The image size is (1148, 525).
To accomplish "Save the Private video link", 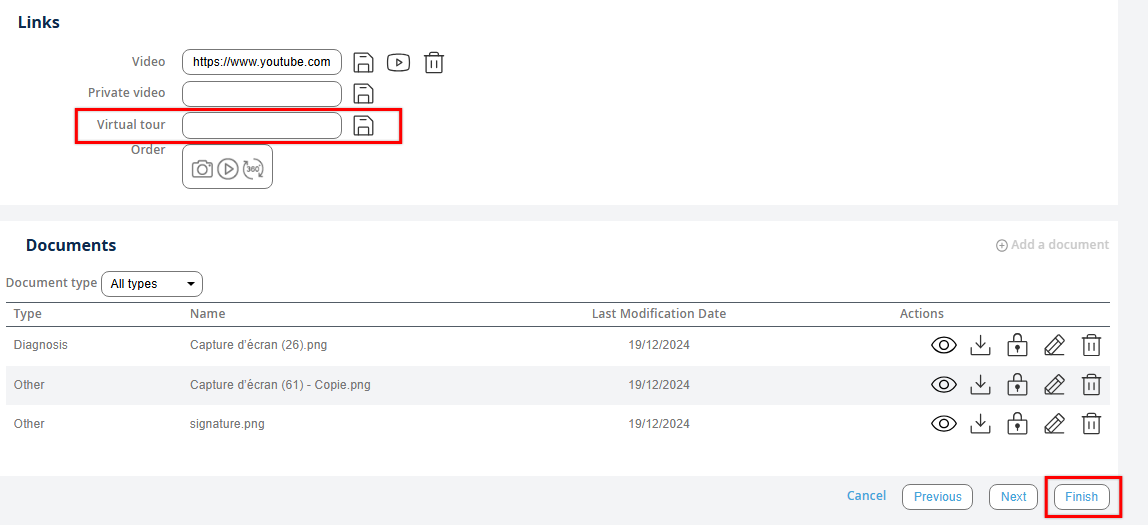I will pyautogui.click(x=364, y=94).
